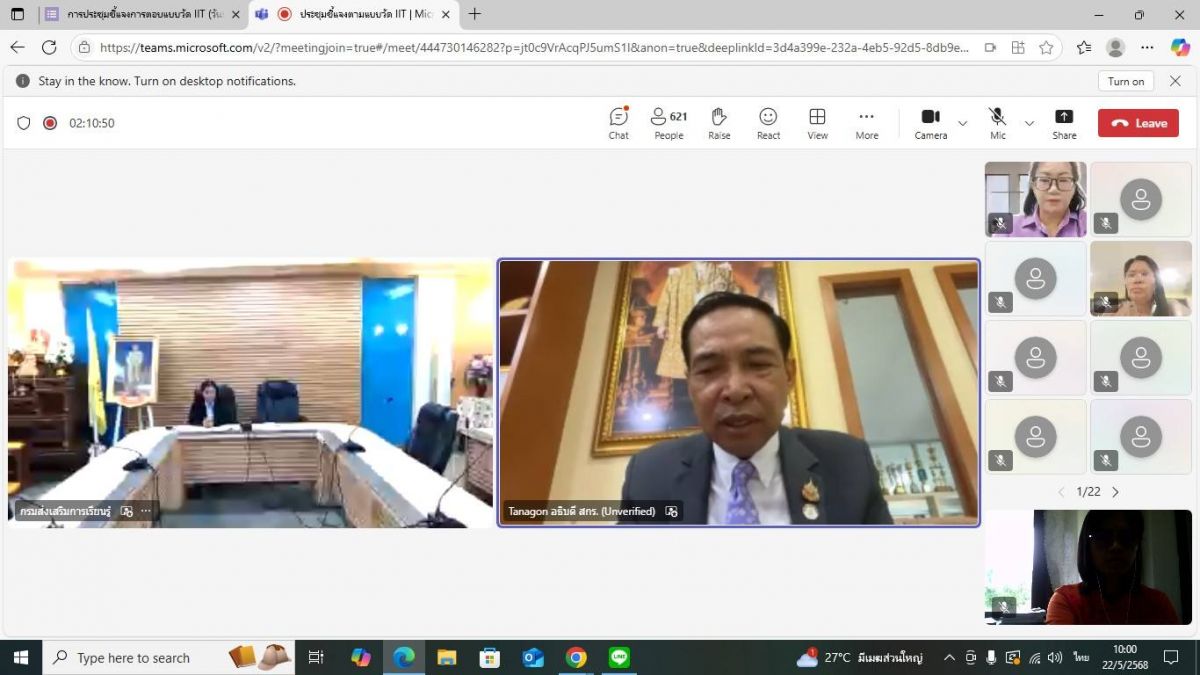This screenshot has height=675, width=1200.
Task: Toggle the Mic mute state
Action: point(997,123)
